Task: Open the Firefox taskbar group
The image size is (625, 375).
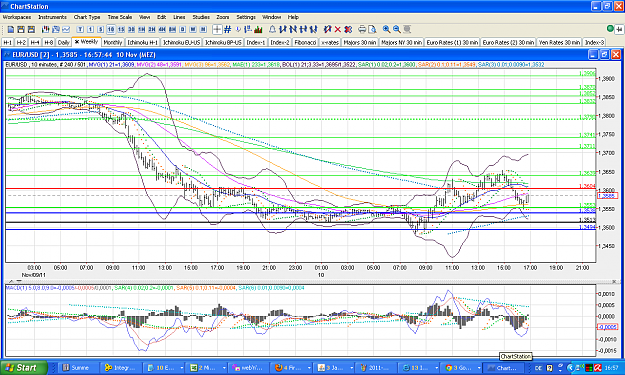Action: tap(290, 367)
